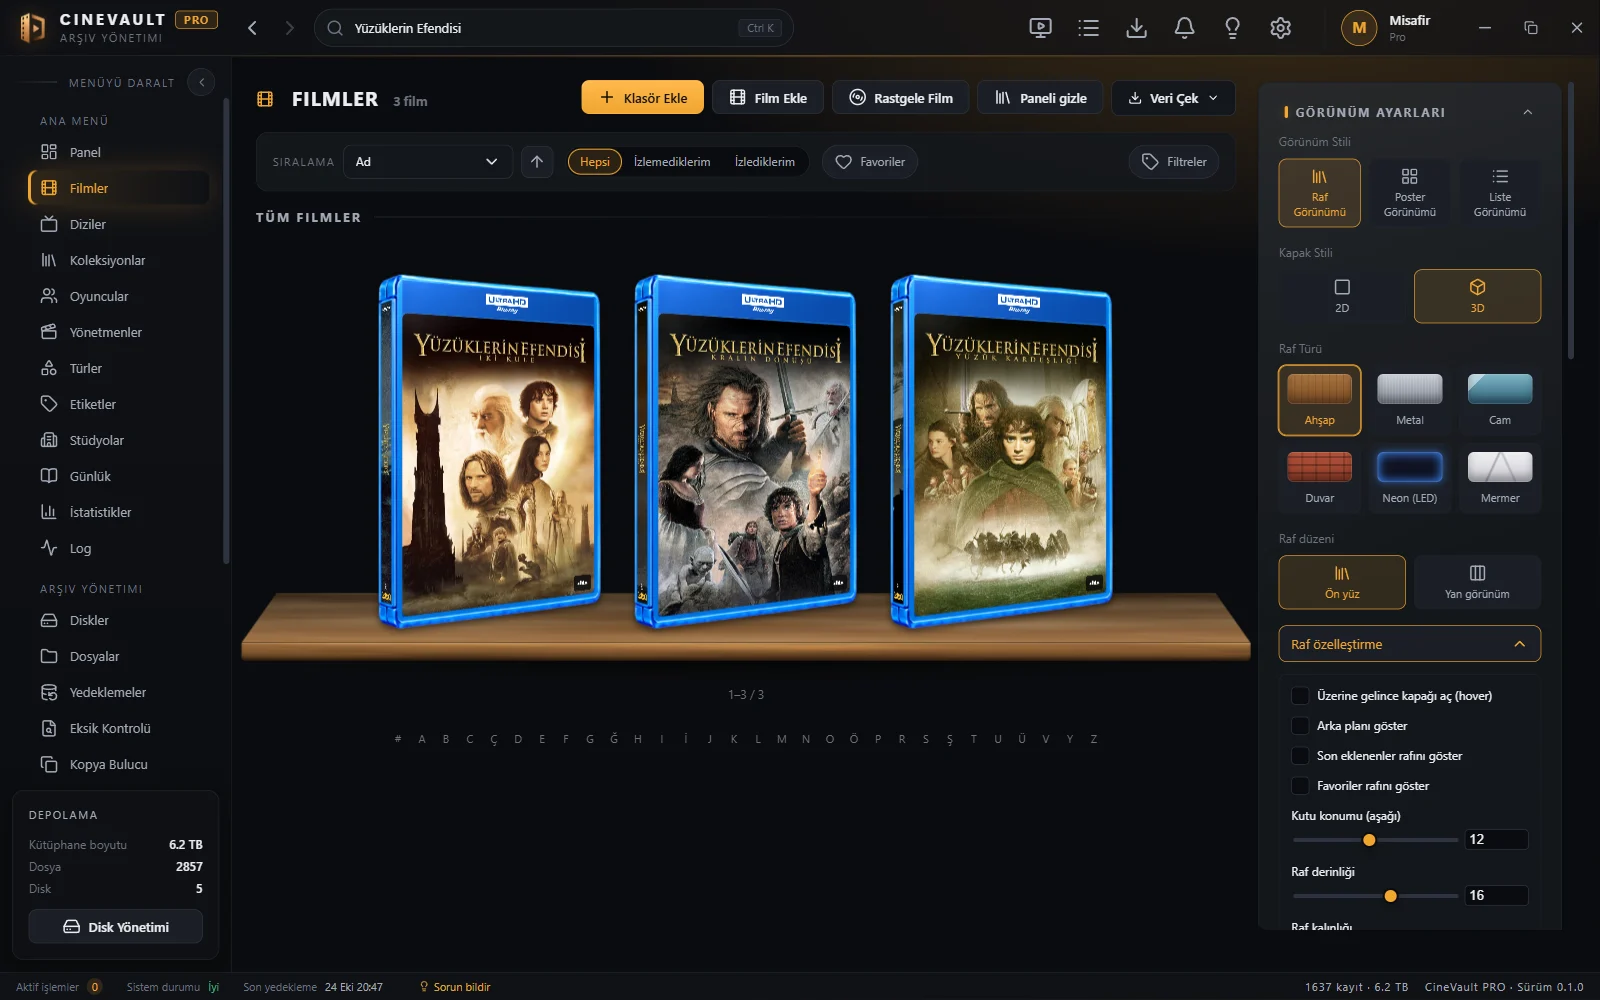Open settings gear icon
Image resolution: width=1600 pixels, height=1000 pixels.
coord(1280,28)
